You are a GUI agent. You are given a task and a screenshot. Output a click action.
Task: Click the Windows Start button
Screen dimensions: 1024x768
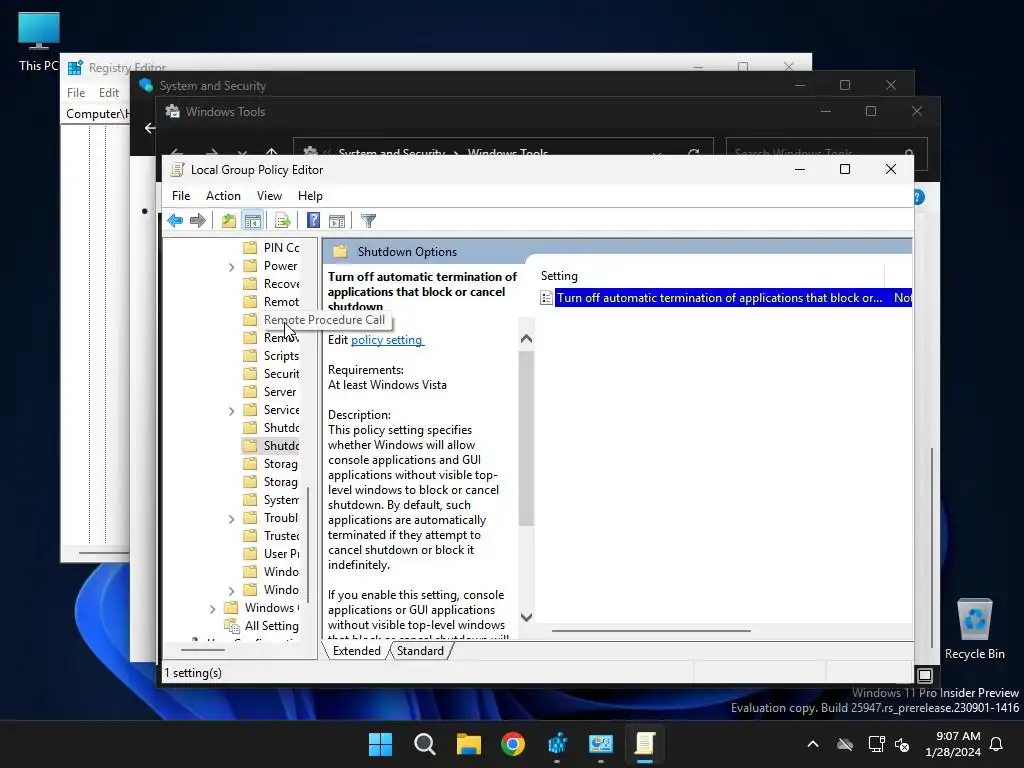coord(380,744)
